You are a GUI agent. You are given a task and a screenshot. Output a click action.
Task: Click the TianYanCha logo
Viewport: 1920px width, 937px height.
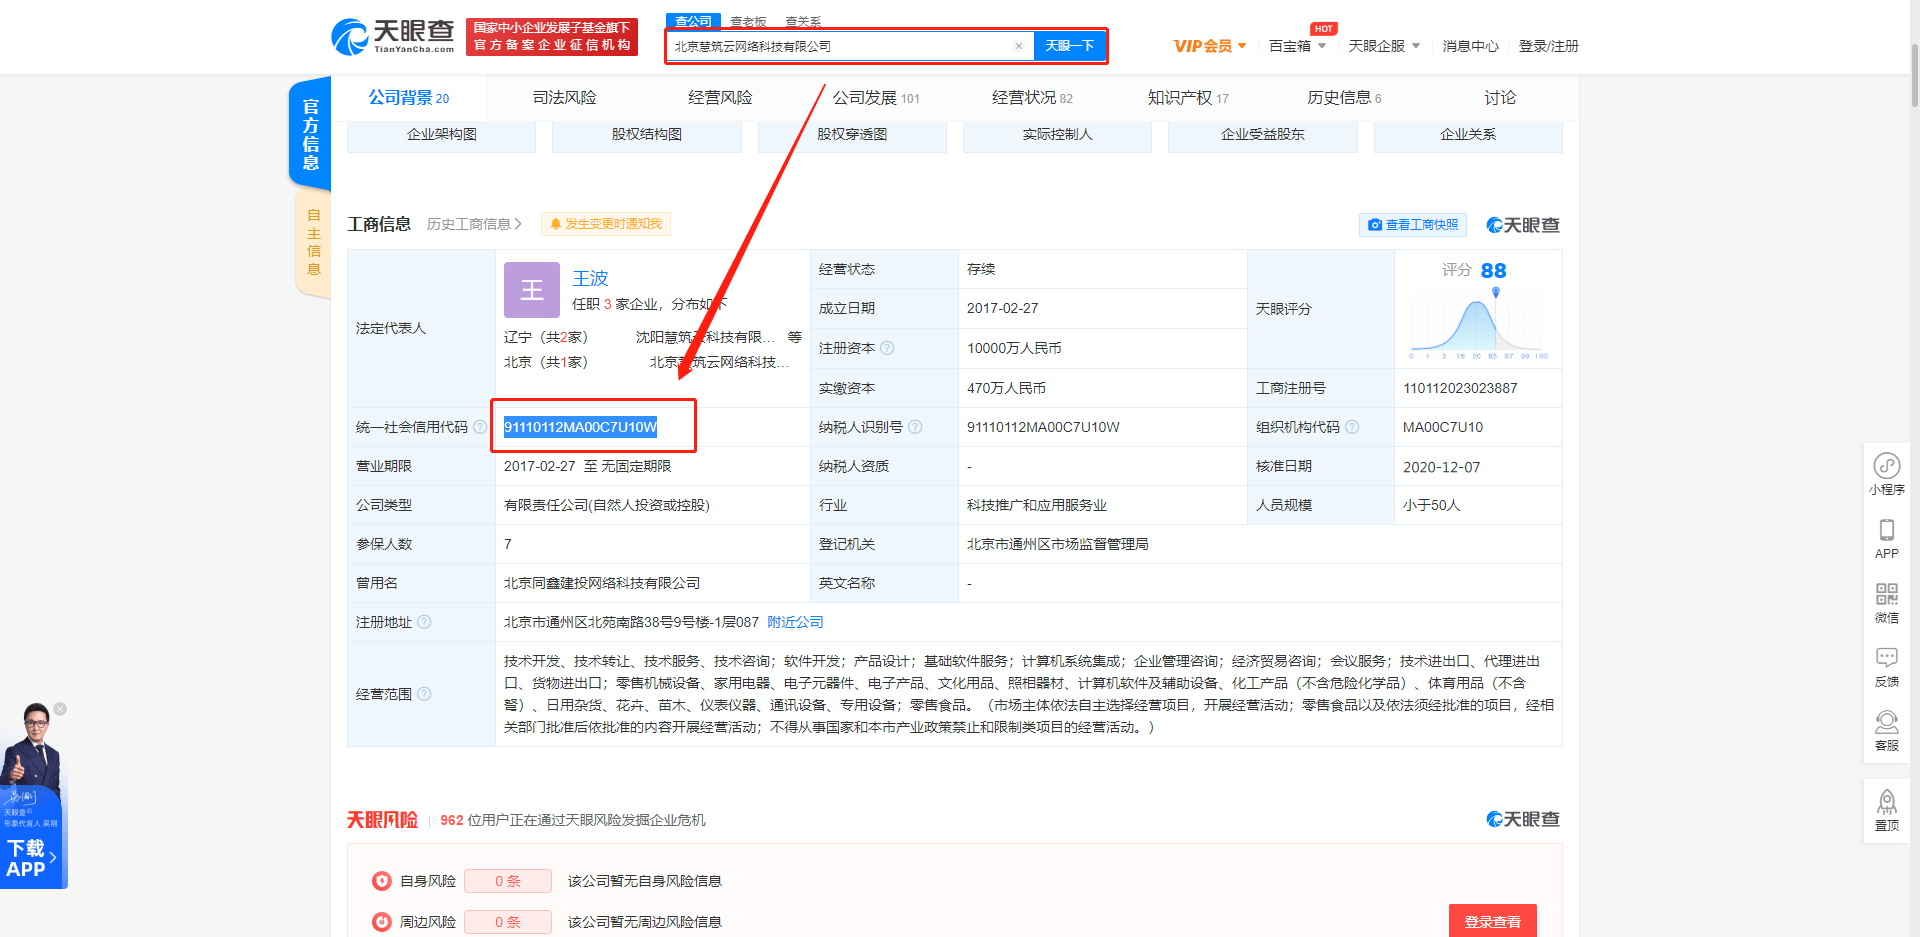coord(393,37)
